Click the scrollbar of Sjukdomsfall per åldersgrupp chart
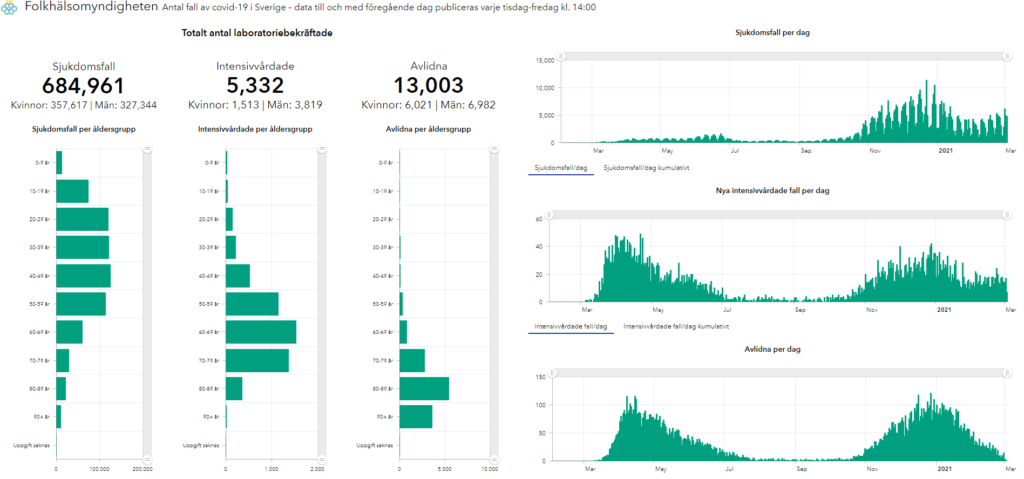The height and width of the screenshot is (479, 1024). [x=147, y=300]
